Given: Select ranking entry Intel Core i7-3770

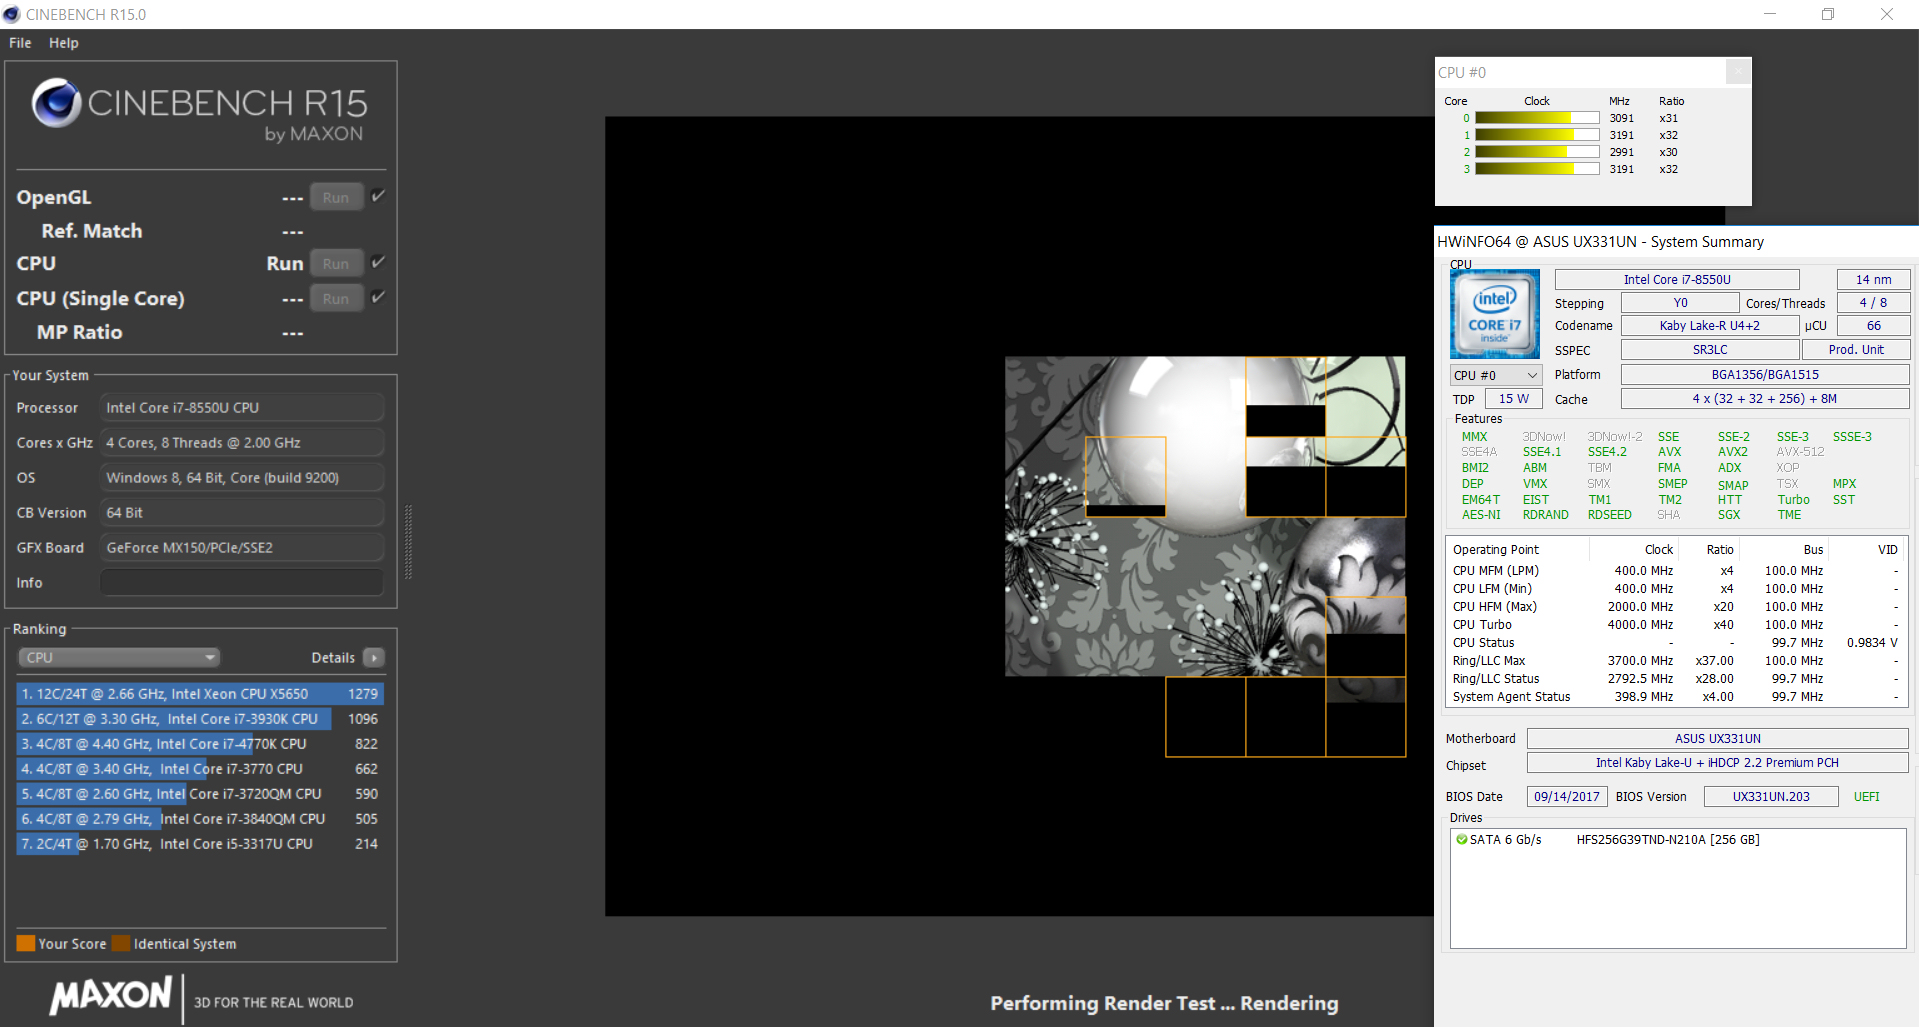Looking at the screenshot, I should click(x=200, y=768).
